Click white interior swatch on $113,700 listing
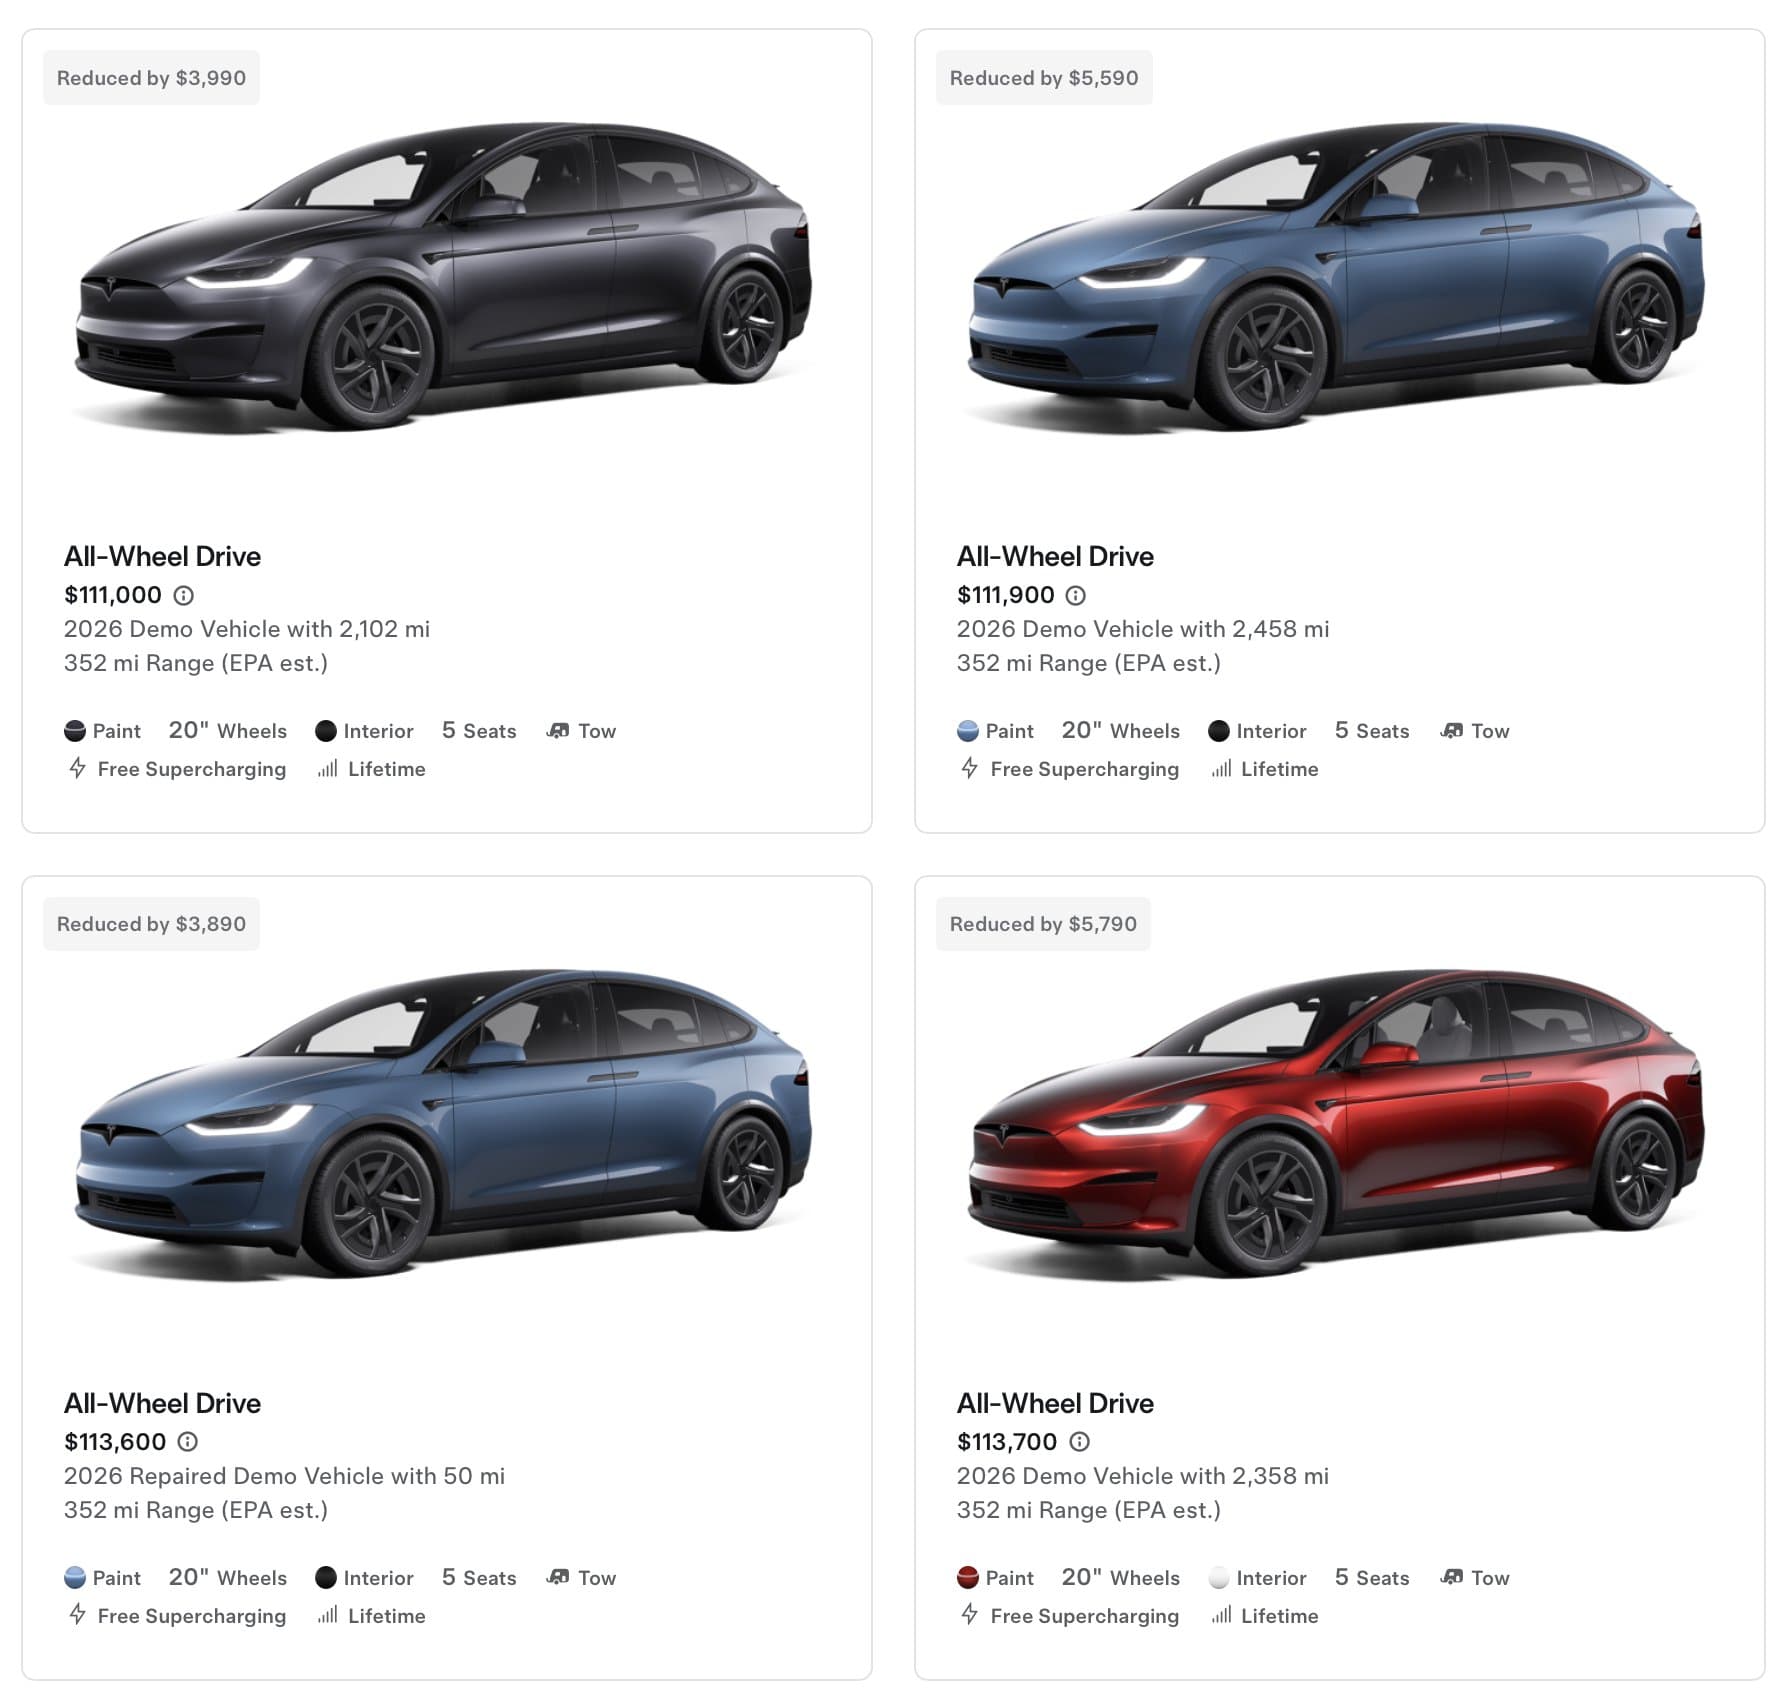 [x=1218, y=1577]
